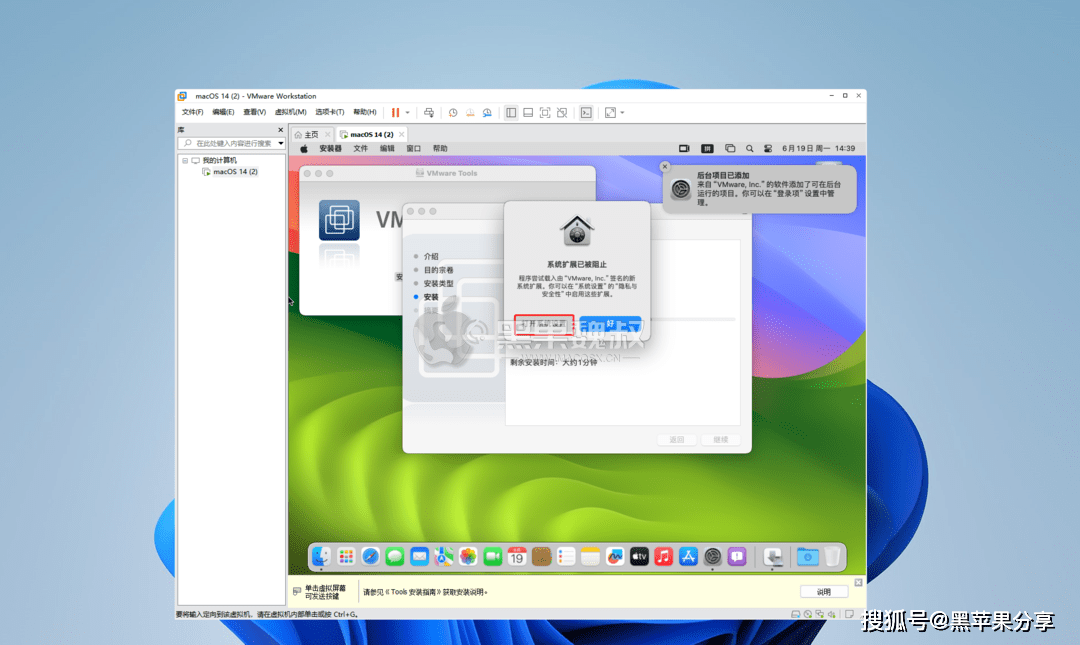Close the yellow Tools install hint bar

[858, 582]
